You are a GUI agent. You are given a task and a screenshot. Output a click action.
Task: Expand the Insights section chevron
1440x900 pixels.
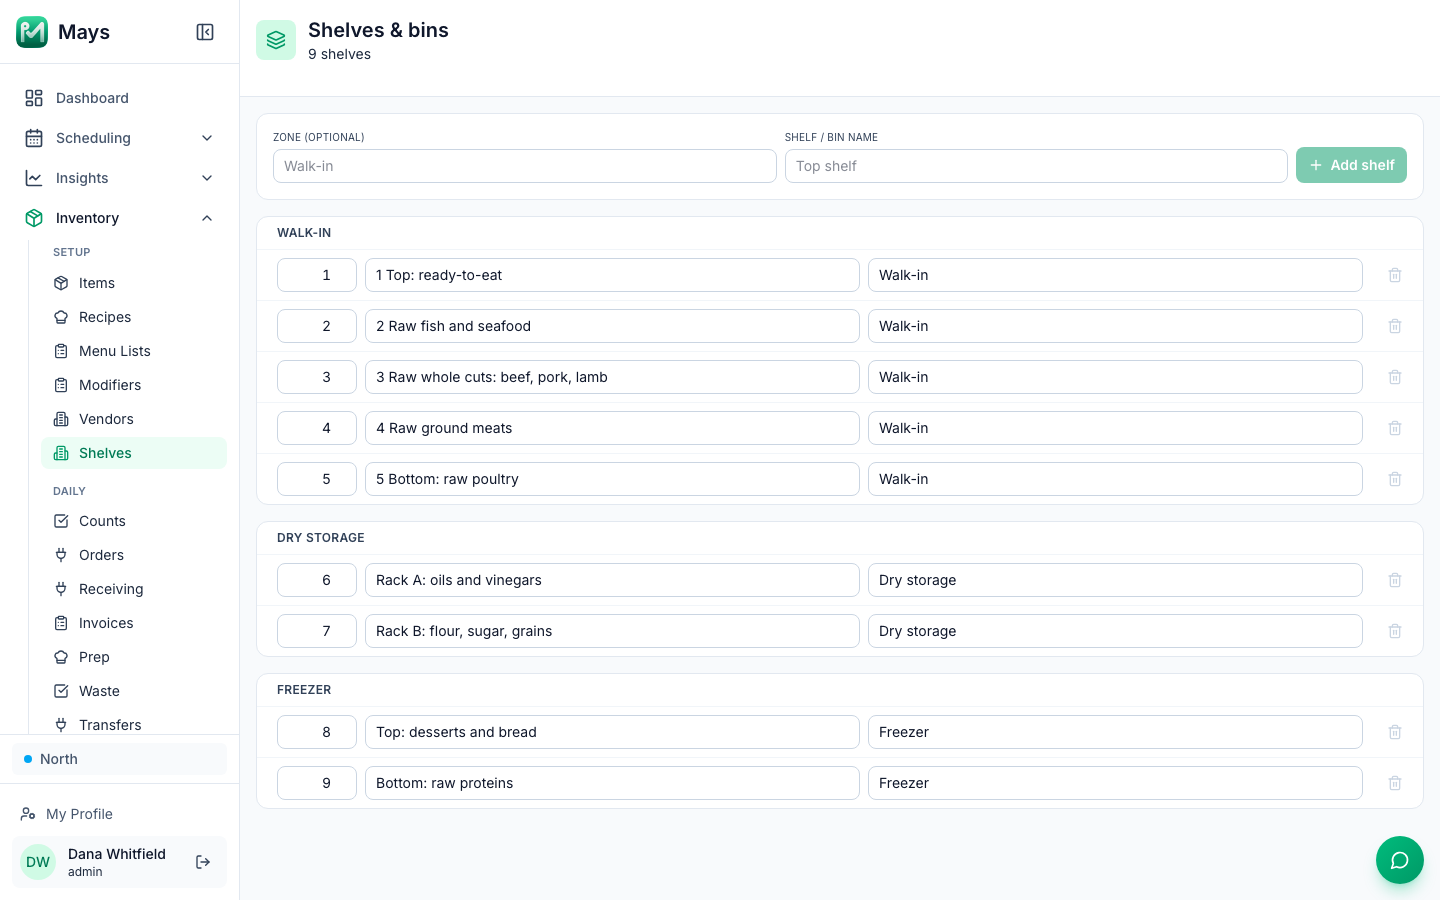pyautogui.click(x=207, y=178)
